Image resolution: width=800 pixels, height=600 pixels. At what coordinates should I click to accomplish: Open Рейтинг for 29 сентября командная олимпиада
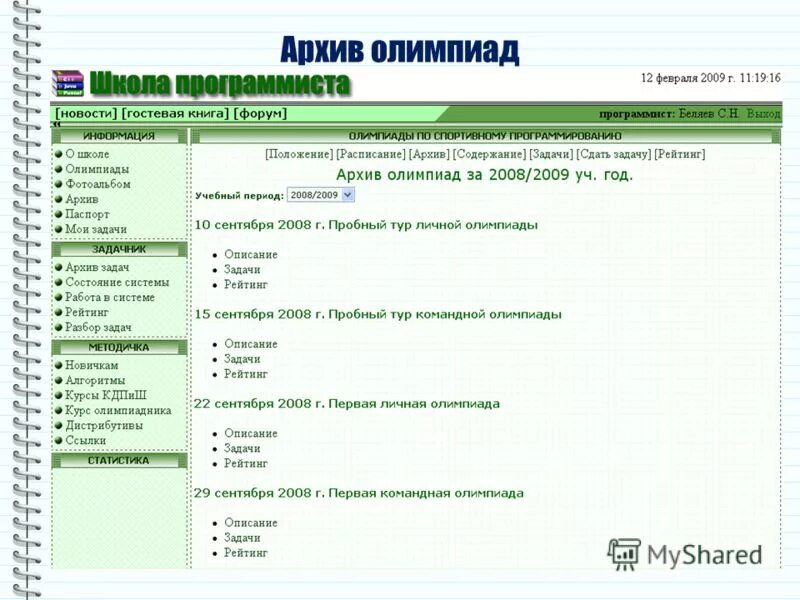245,553
